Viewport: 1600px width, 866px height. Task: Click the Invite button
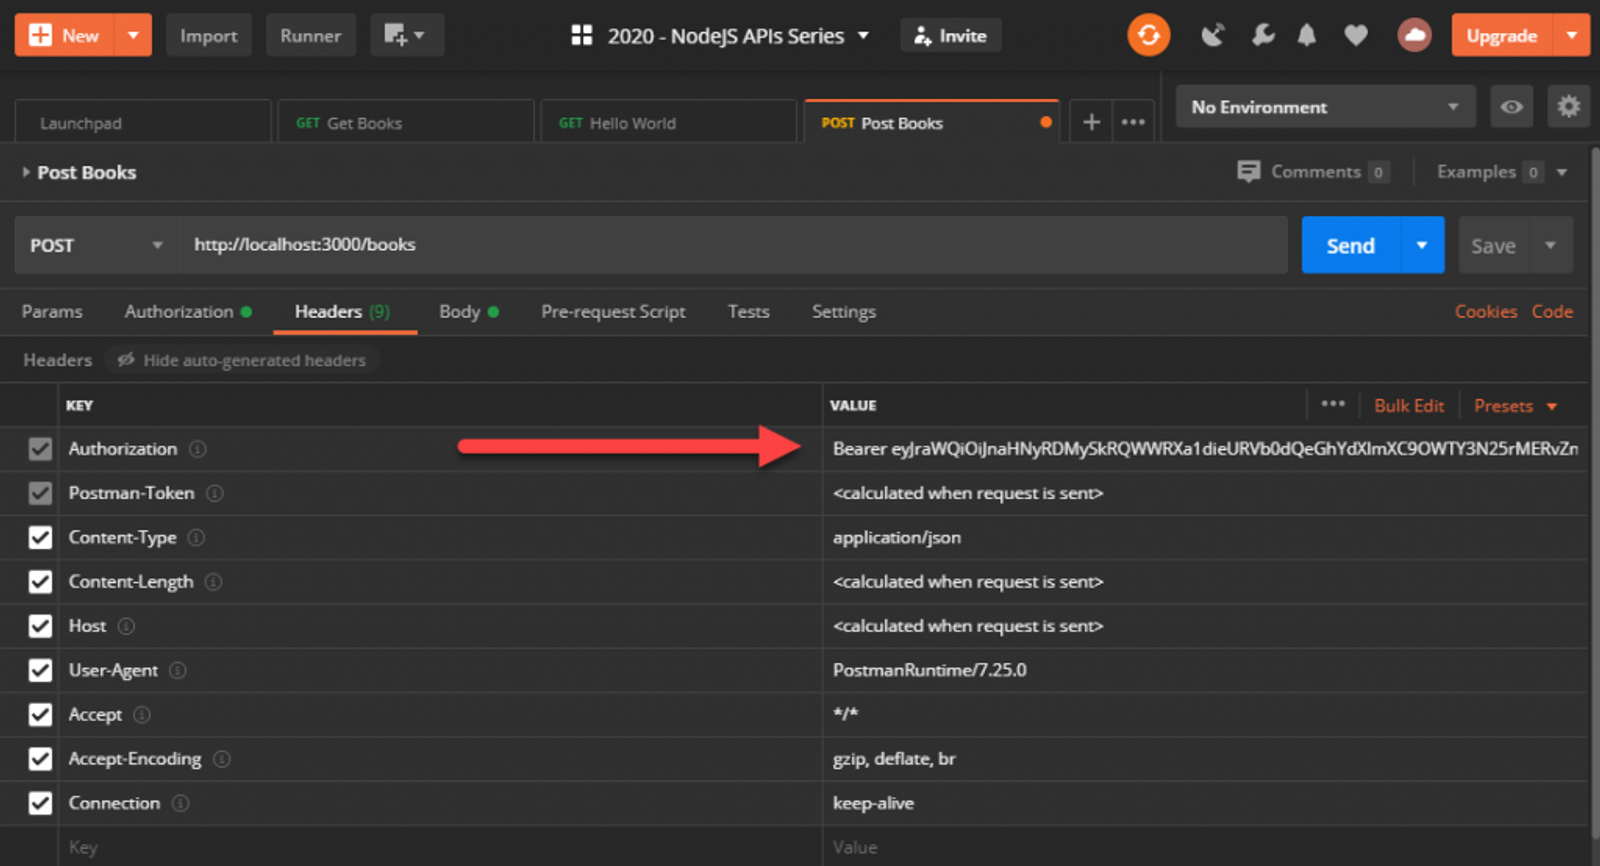click(950, 36)
